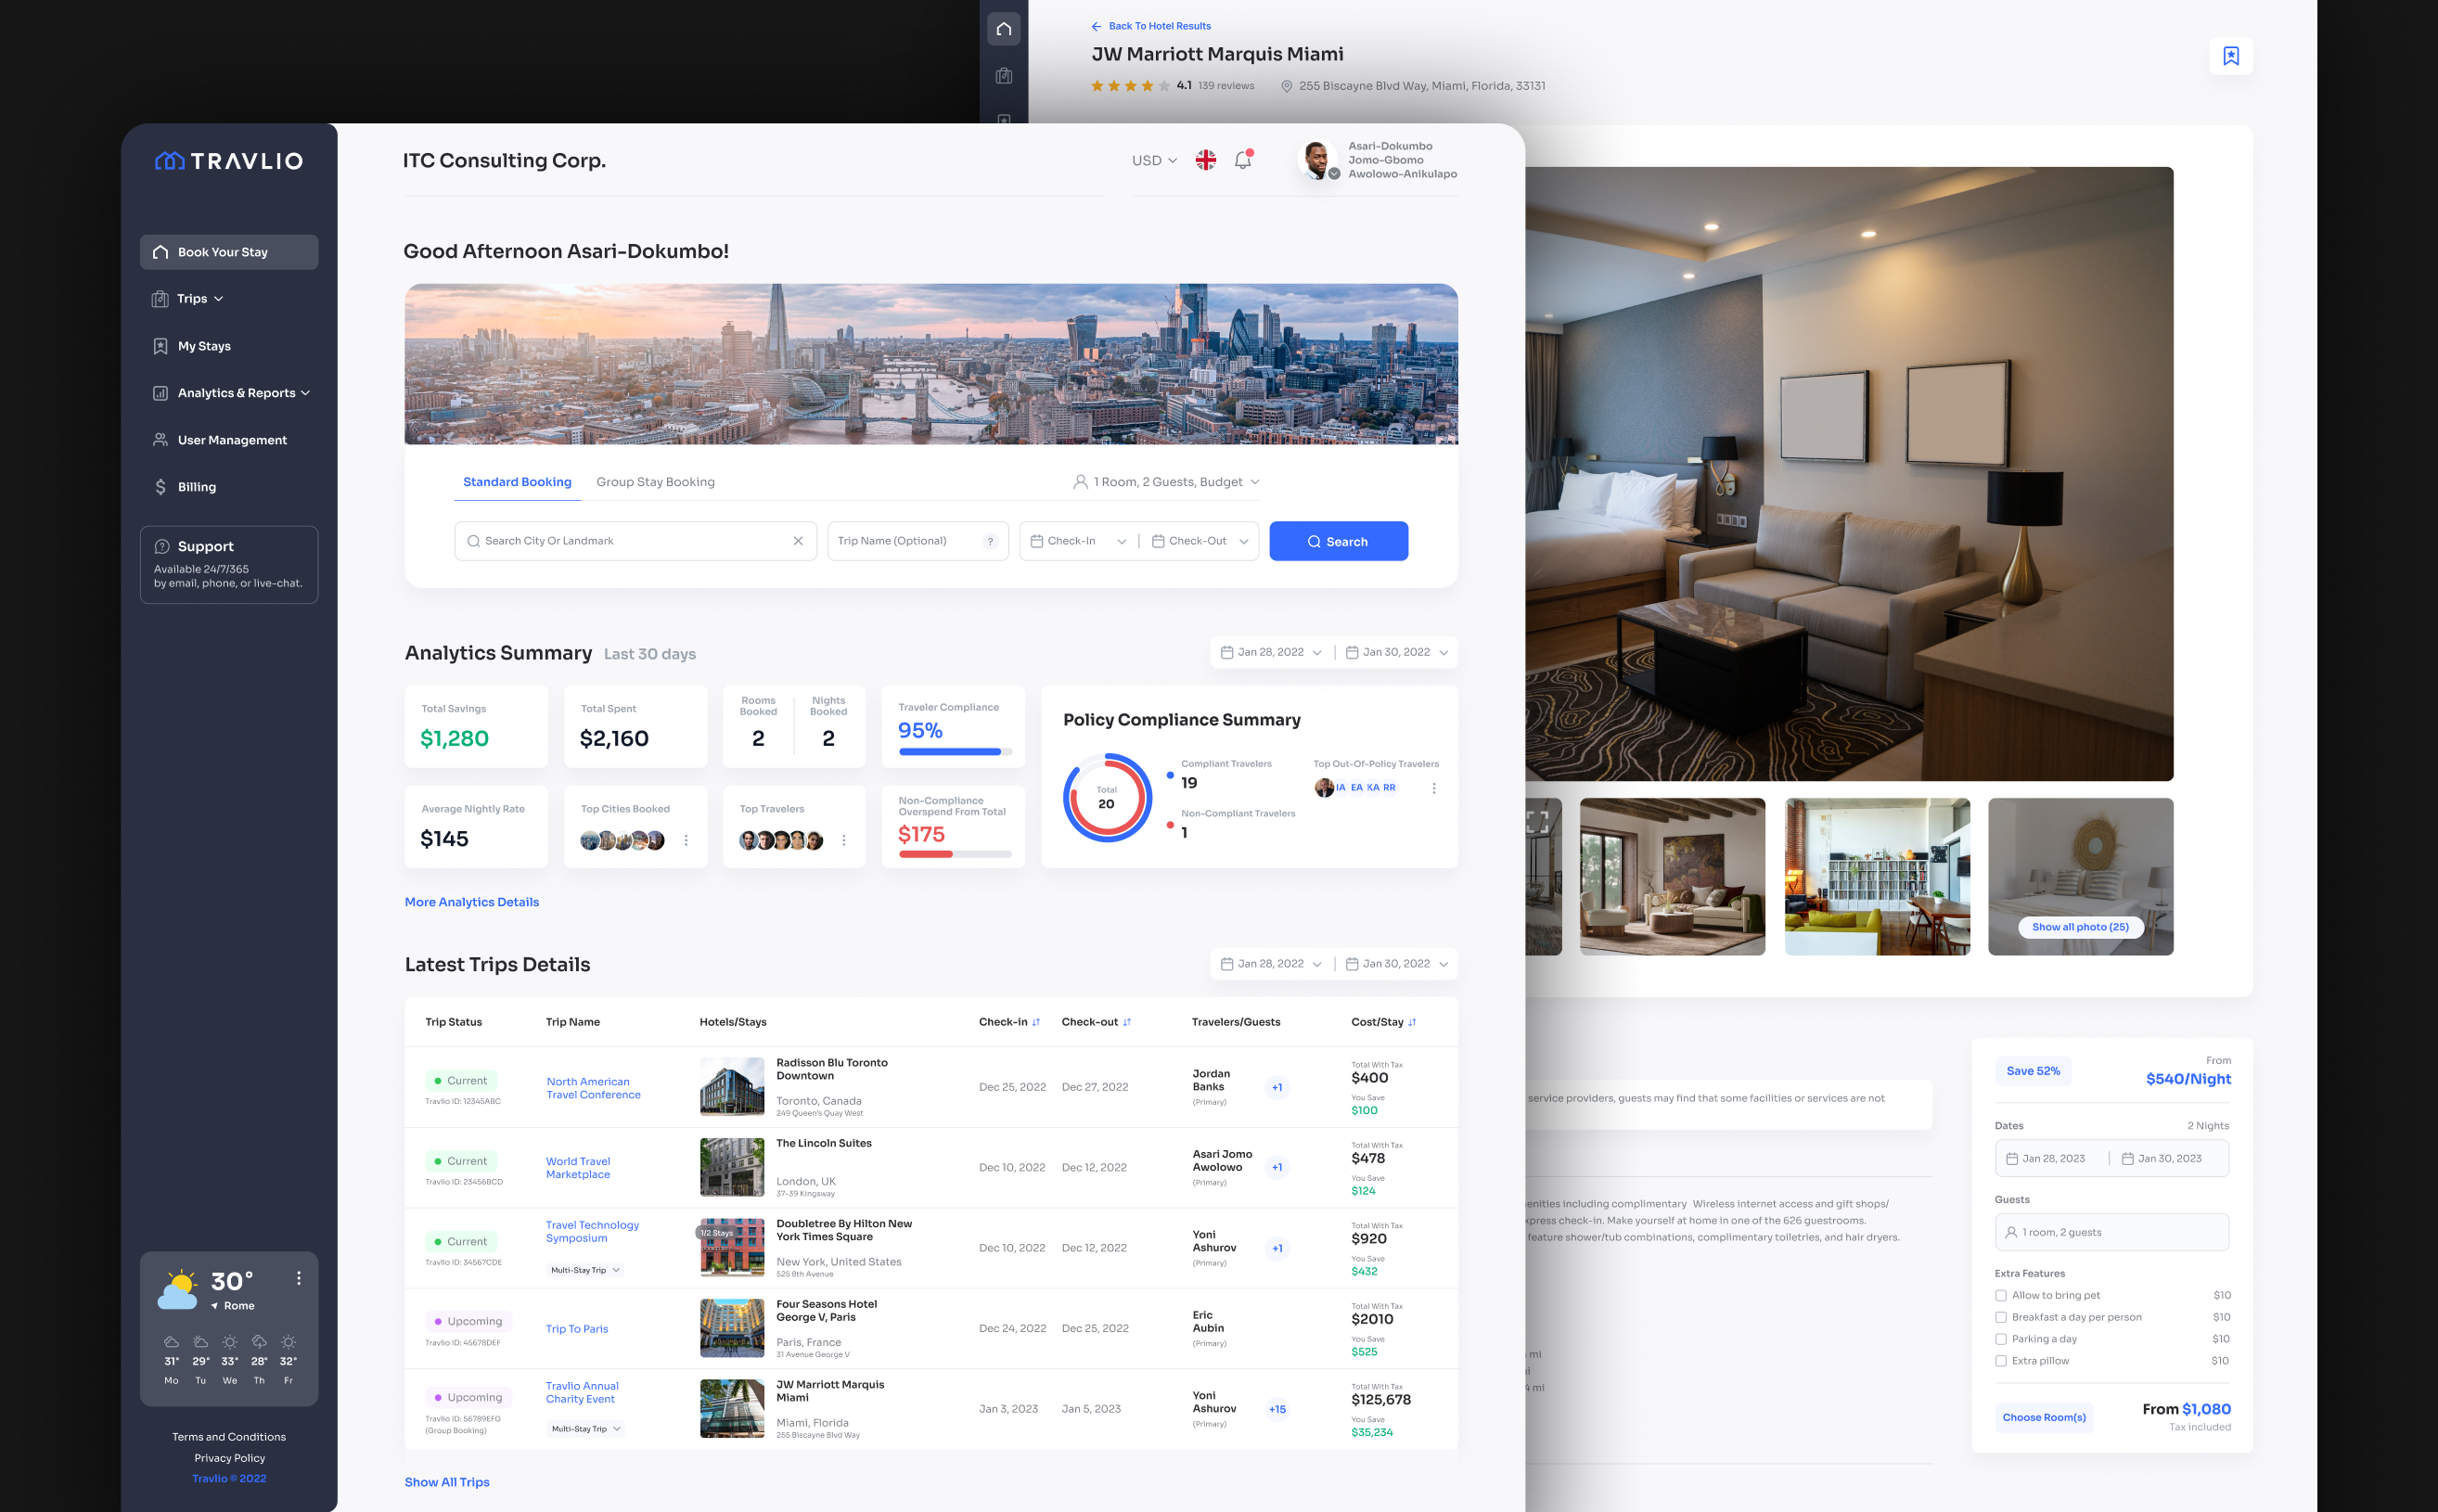Check Allow to bring pet option
Image resolution: width=2438 pixels, height=1512 pixels.
point(2001,1295)
